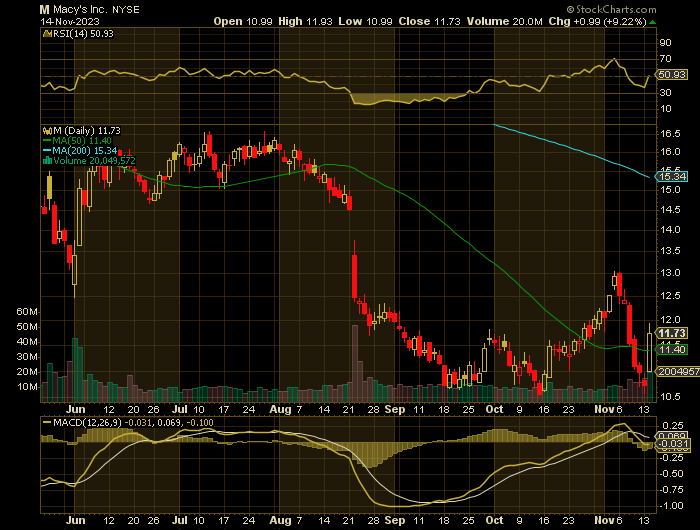Click the latest candlestick on 14 November

click(x=649, y=347)
